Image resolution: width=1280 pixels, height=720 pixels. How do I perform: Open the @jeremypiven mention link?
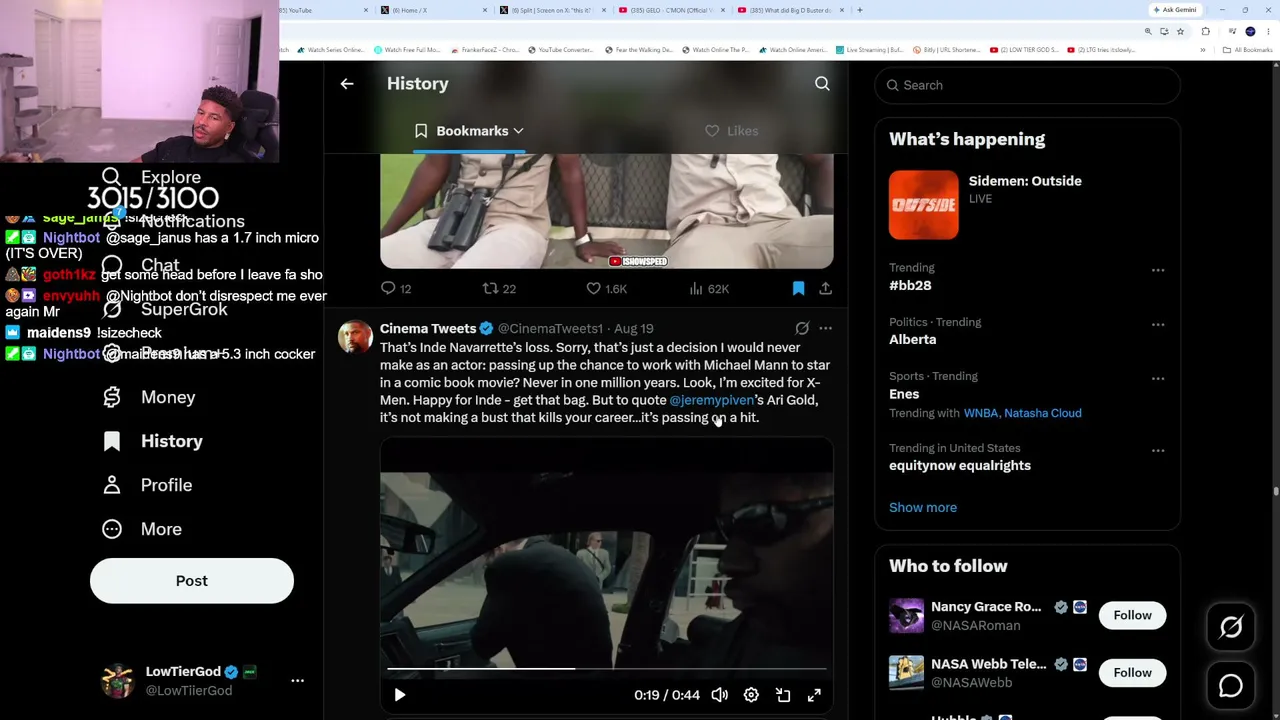[712, 400]
